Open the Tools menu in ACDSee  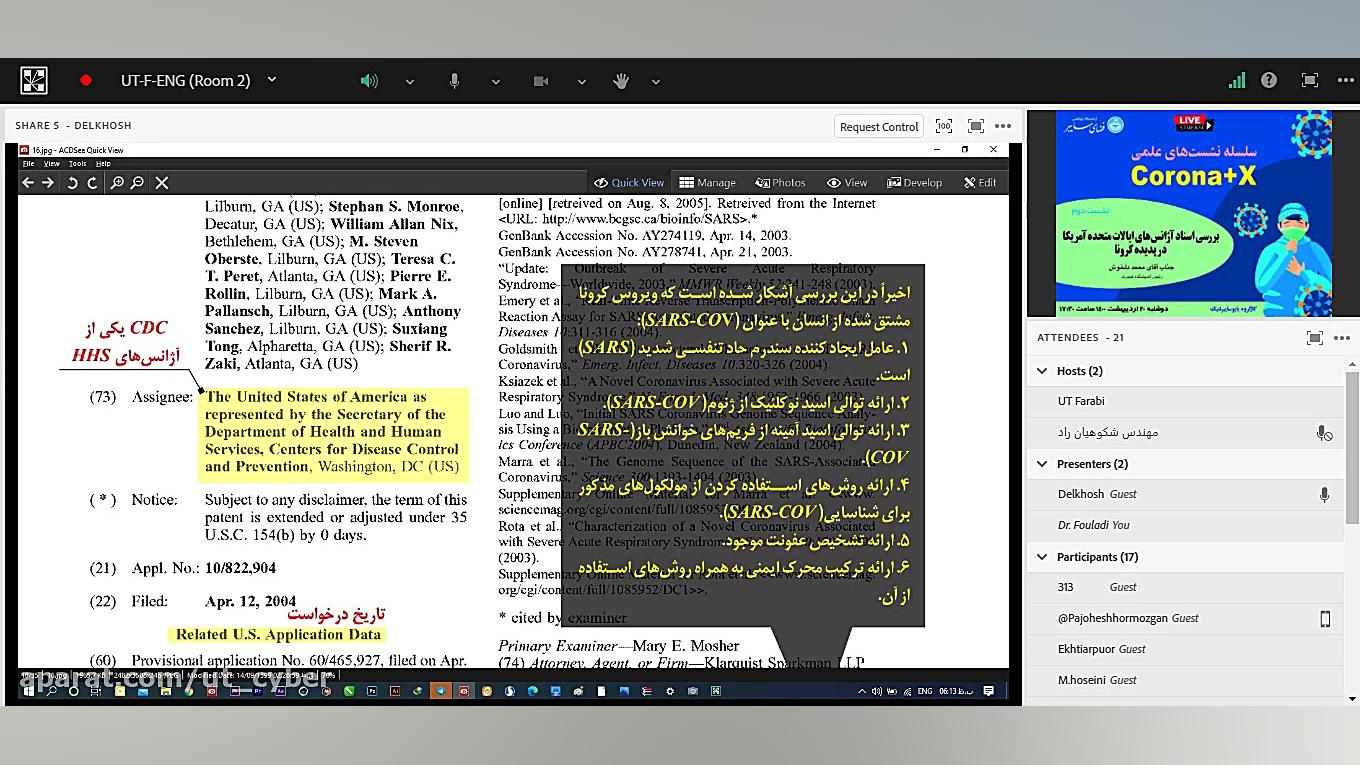77,163
